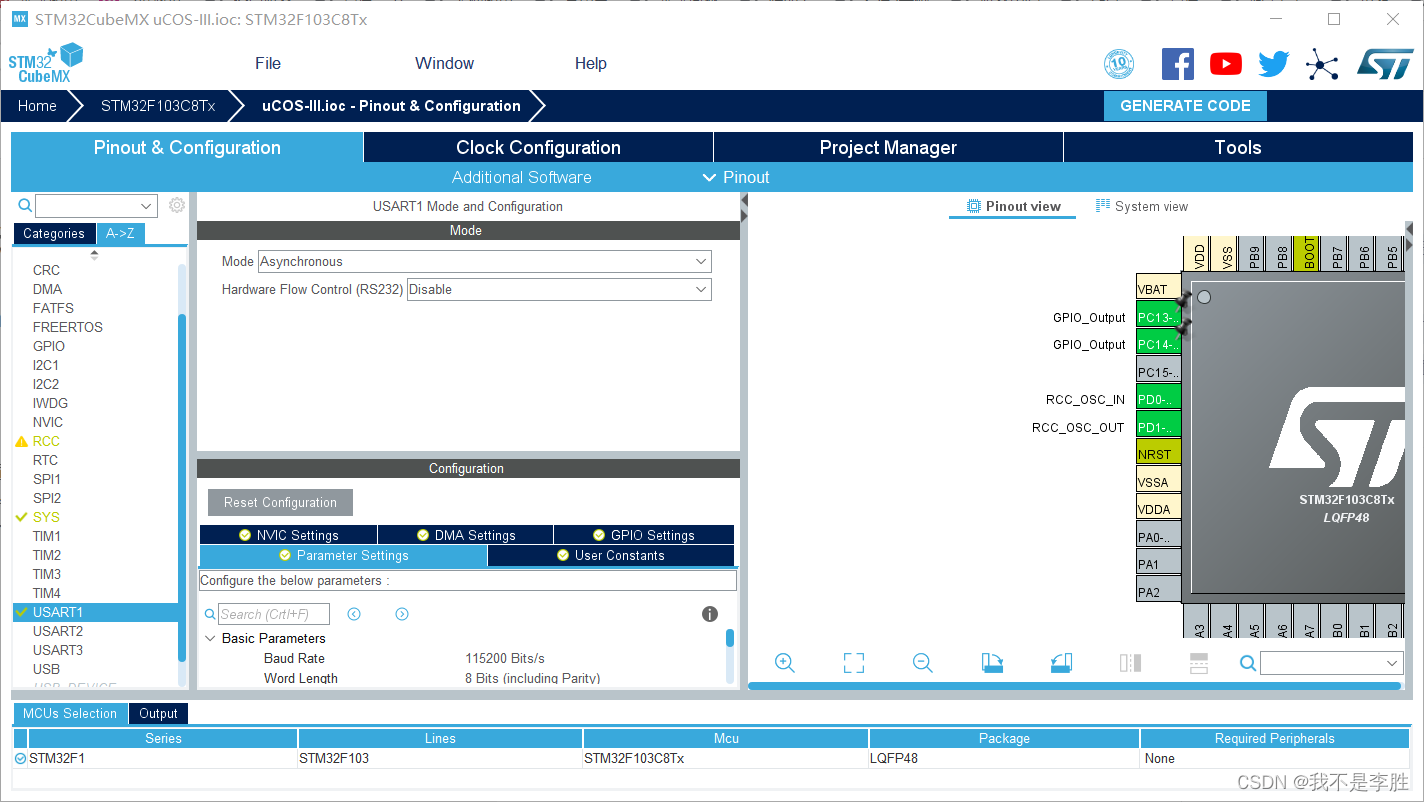Collapse the left panel via top arrow
The height and width of the screenshot is (802, 1424).
(744, 200)
